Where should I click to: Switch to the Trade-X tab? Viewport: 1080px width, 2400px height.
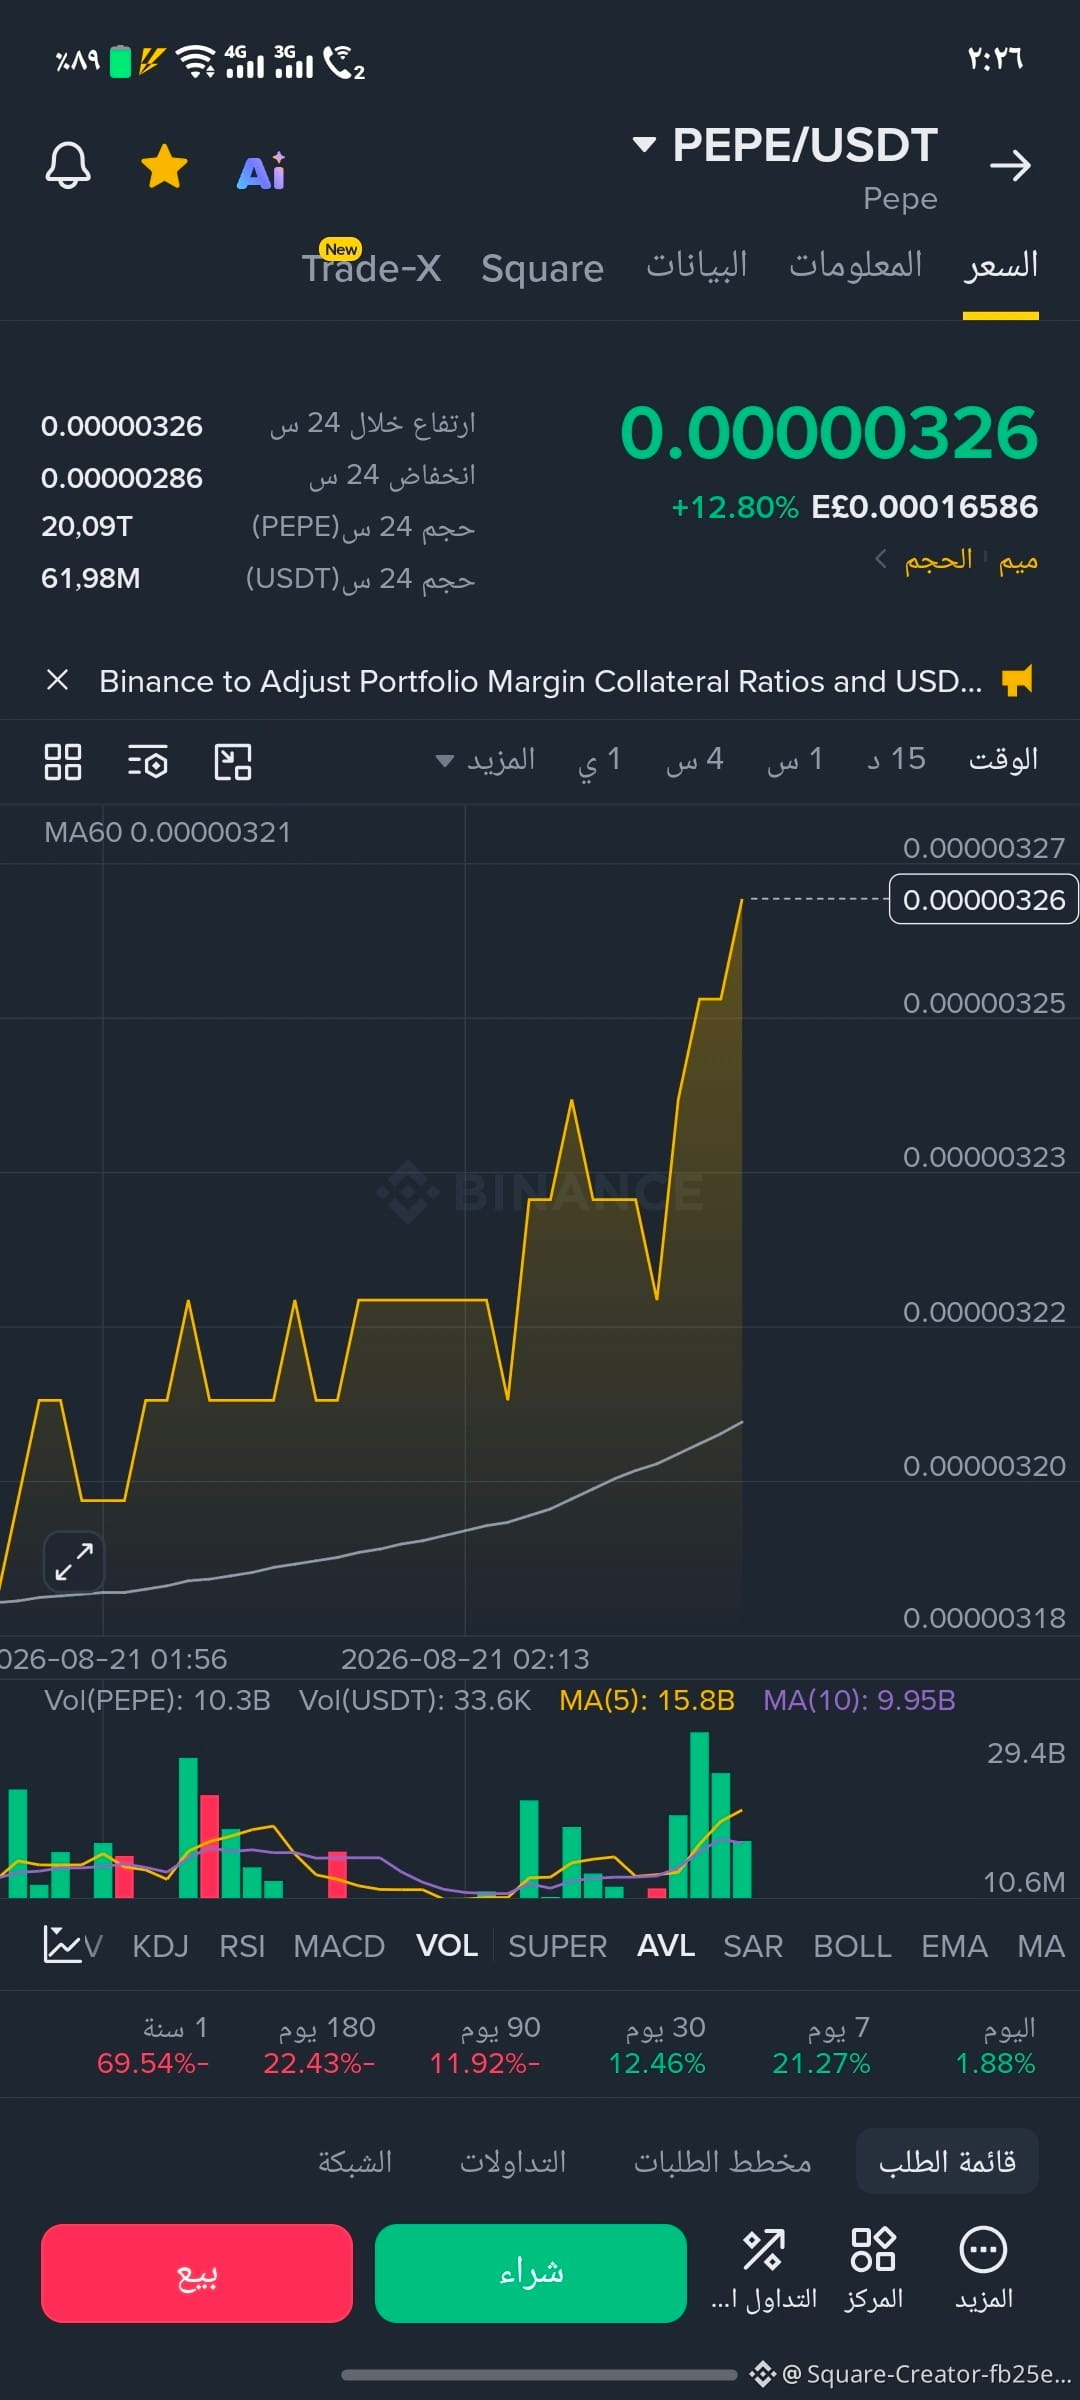point(371,266)
